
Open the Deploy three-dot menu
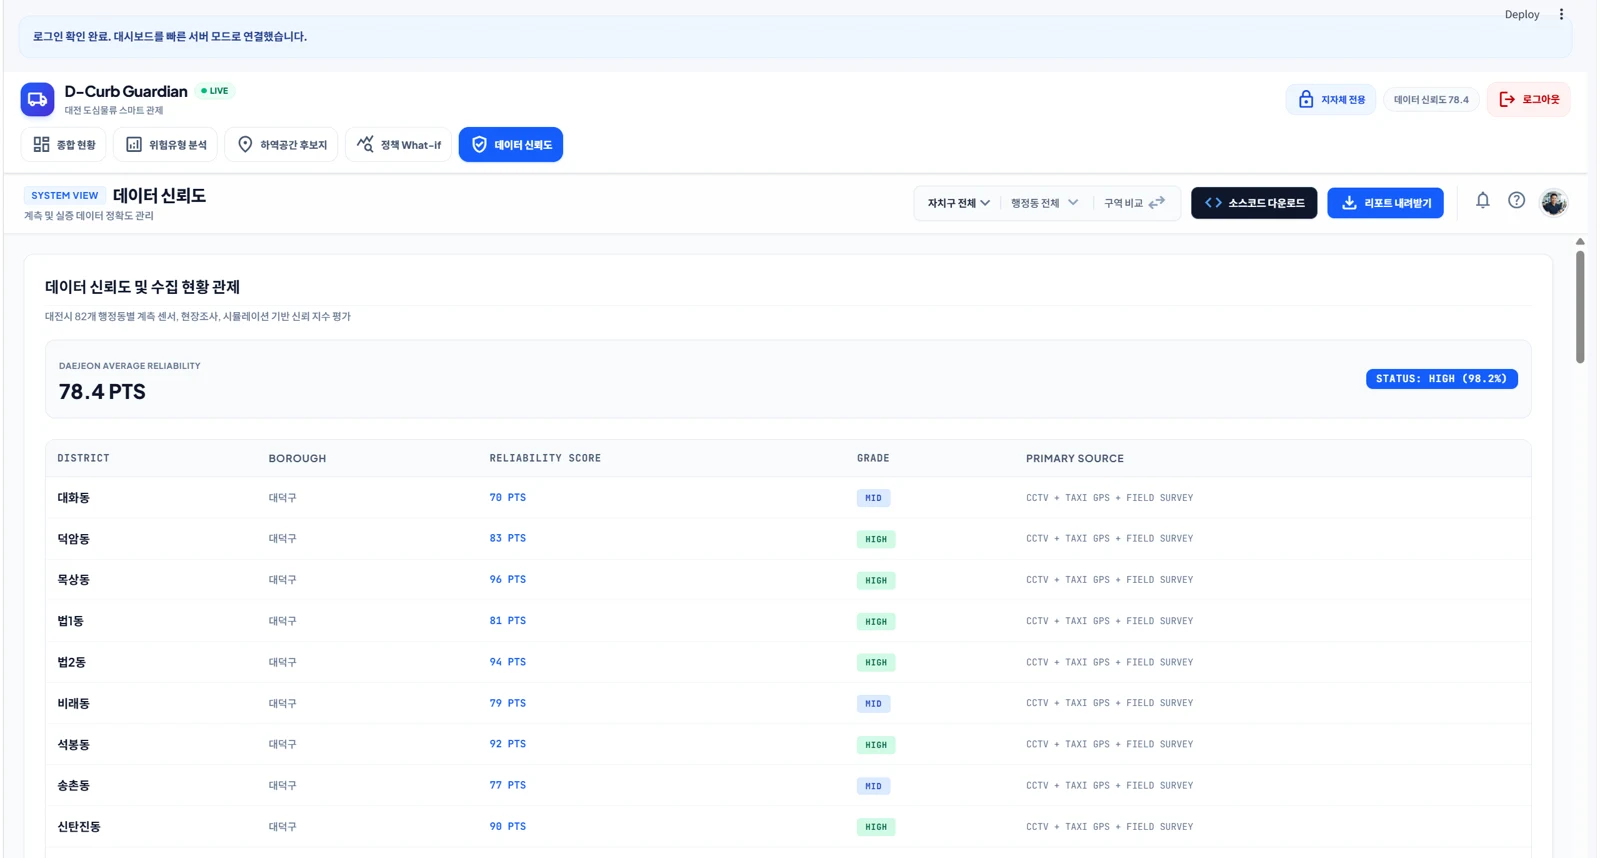coord(1561,14)
